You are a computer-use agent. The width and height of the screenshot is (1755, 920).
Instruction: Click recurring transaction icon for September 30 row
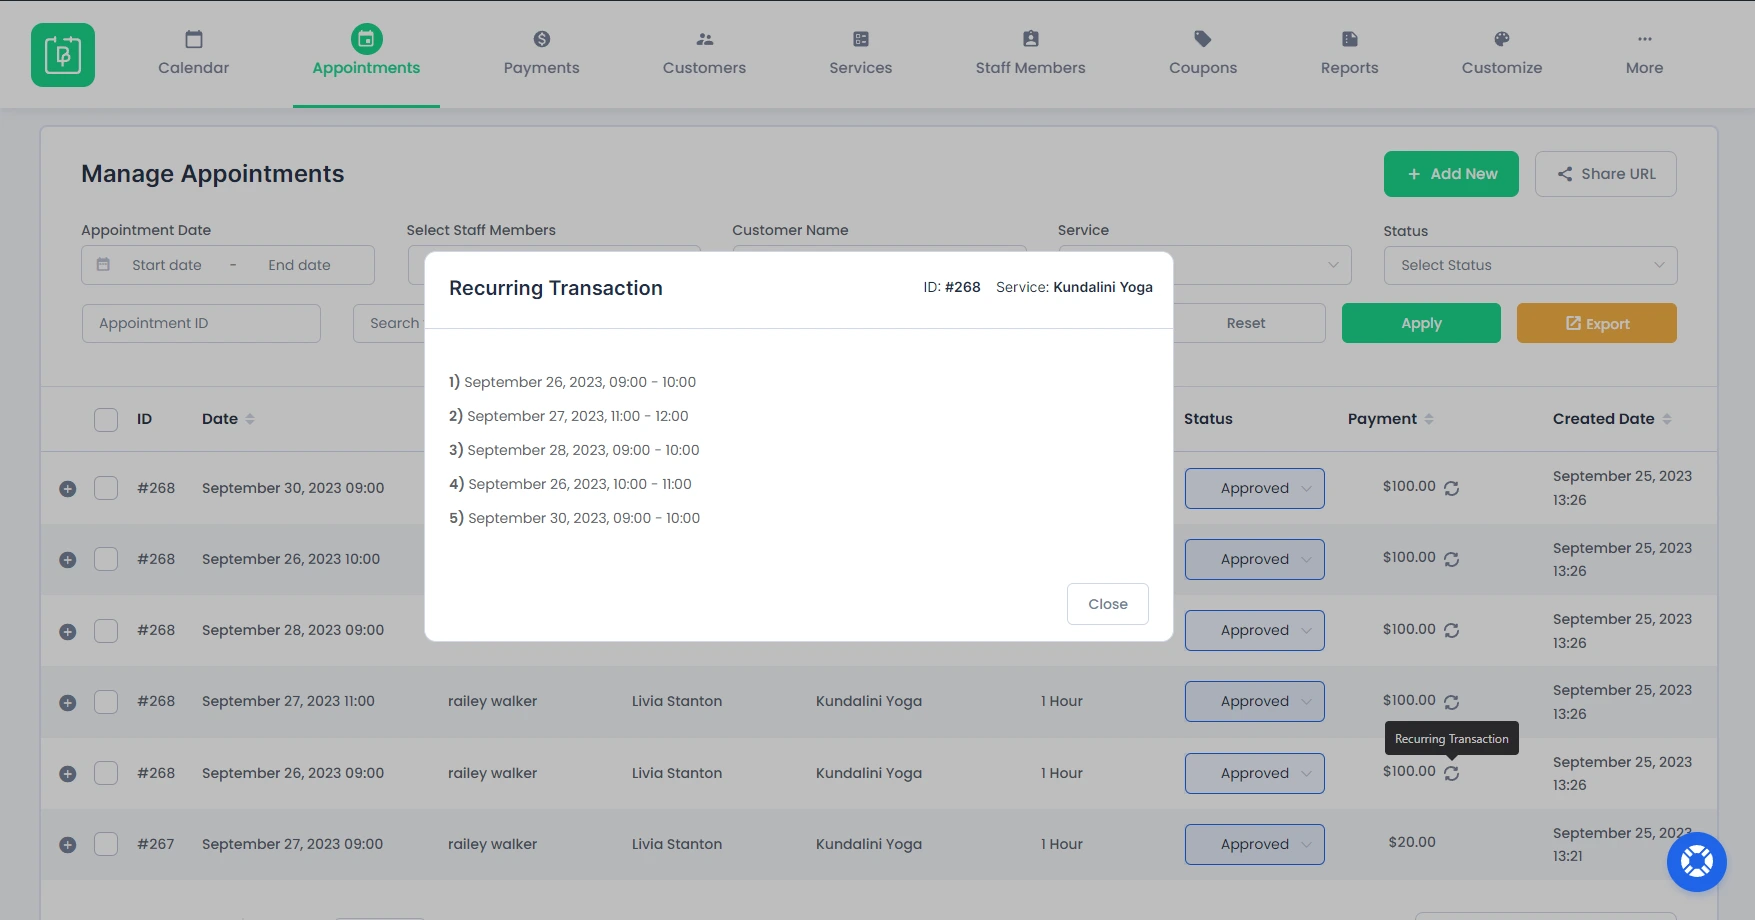[1451, 488]
